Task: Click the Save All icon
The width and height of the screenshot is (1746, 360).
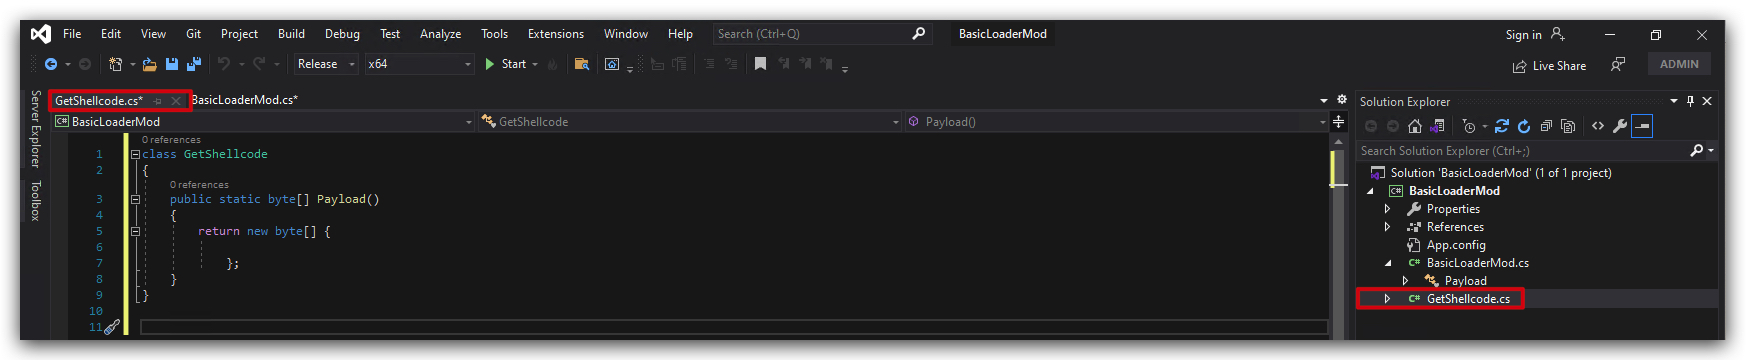Action: coord(194,64)
